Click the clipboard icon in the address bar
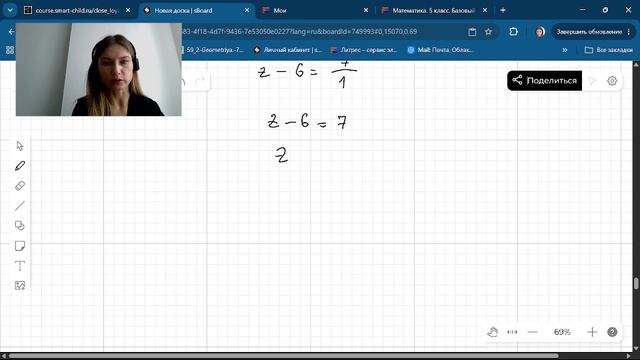The height and width of the screenshot is (360, 640). (x=472, y=31)
